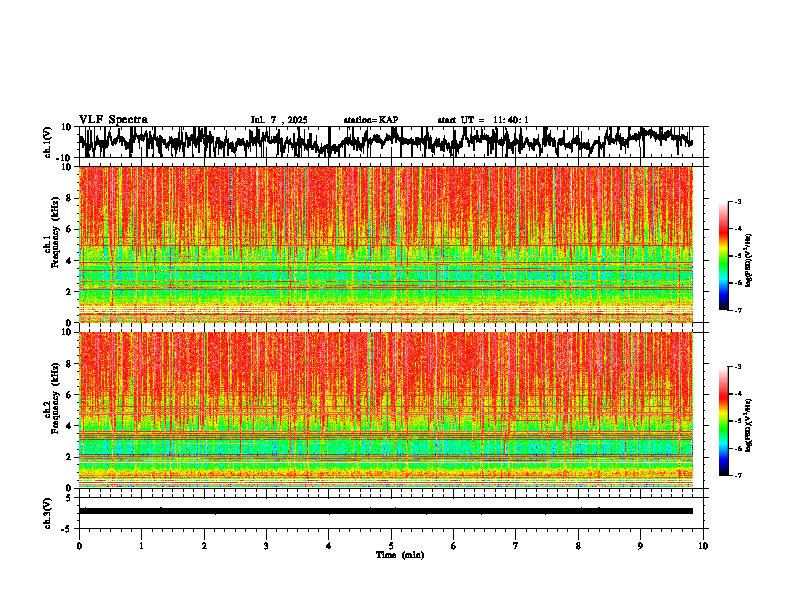
Task: Click the ch.2 spectrogram color bar
Action: 723,421
